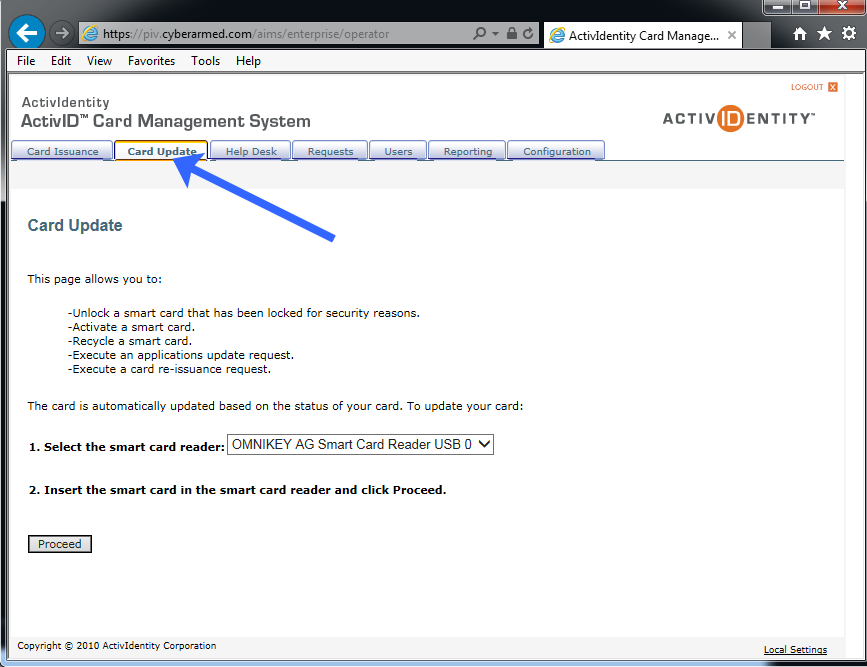Click the Internet Explorer page icon in address bar
This screenshot has height=667, width=867.
click(90, 34)
